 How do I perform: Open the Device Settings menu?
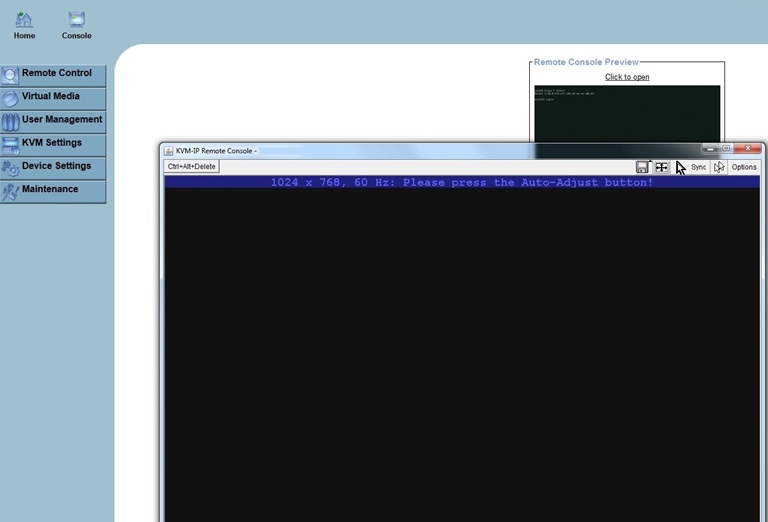coord(54,166)
